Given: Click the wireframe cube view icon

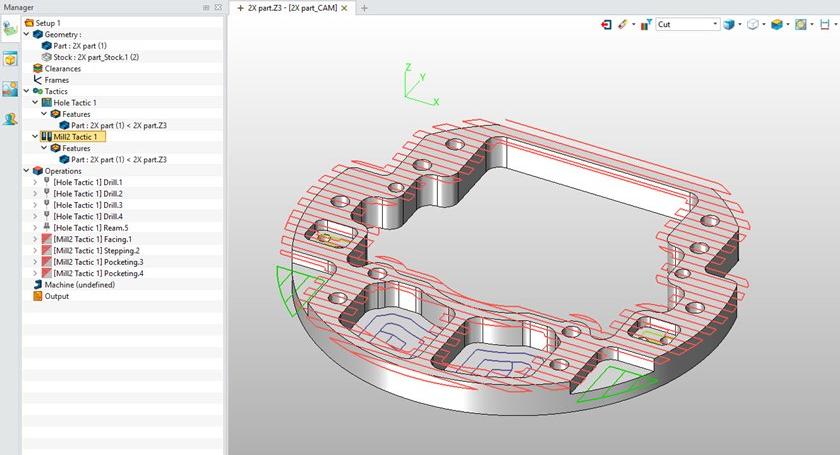Looking at the screenshot, I should tap(753, 25).
